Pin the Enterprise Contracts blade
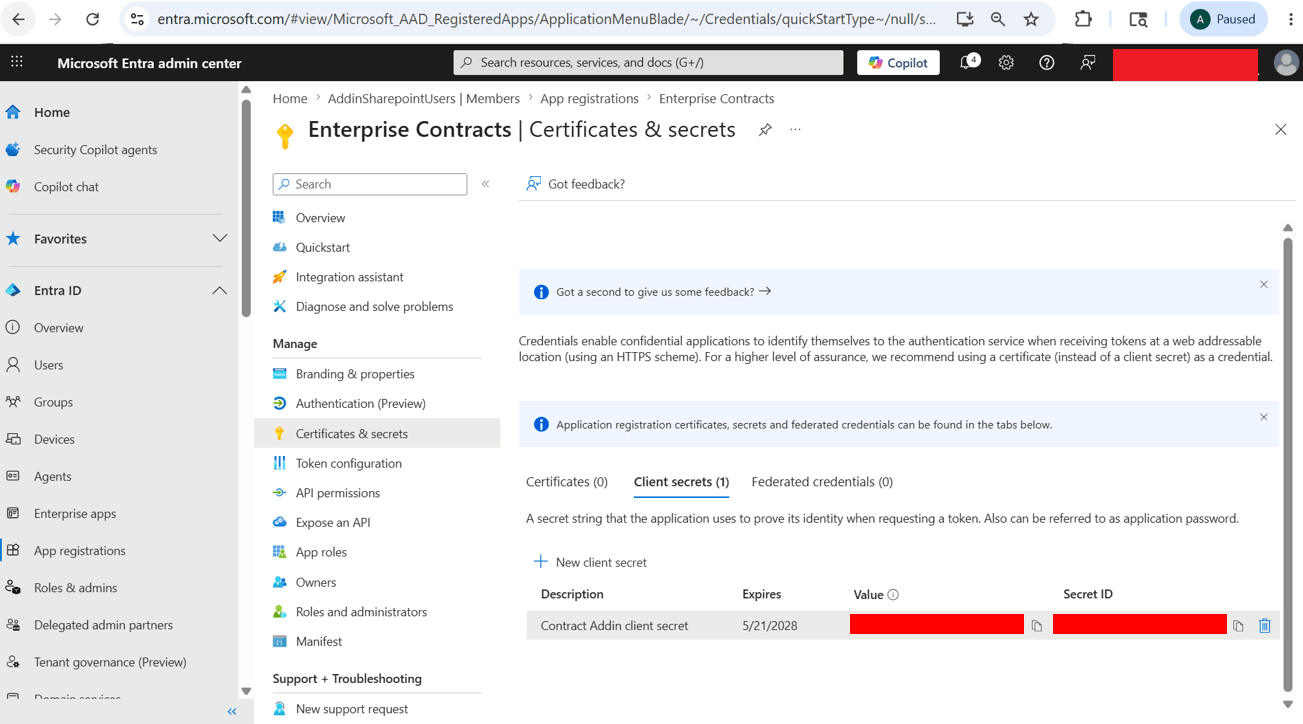The height and width of the screenshot is (724, 1303). click(x=765, y=130)
